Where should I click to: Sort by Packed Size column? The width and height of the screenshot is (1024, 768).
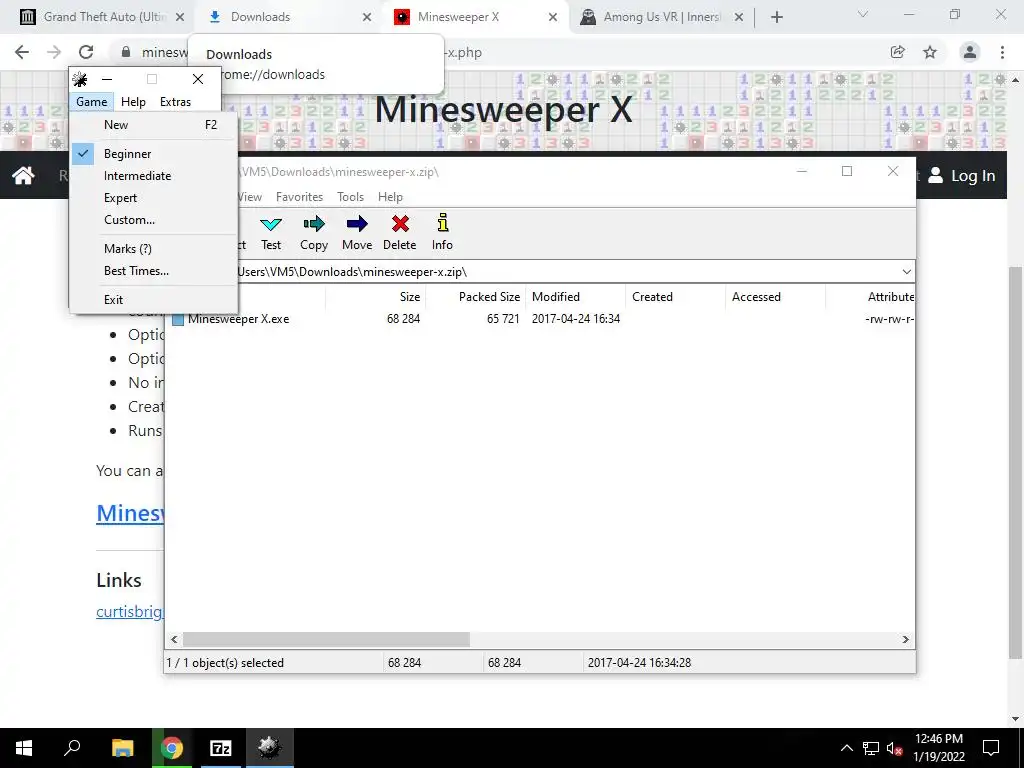[476, 297]
